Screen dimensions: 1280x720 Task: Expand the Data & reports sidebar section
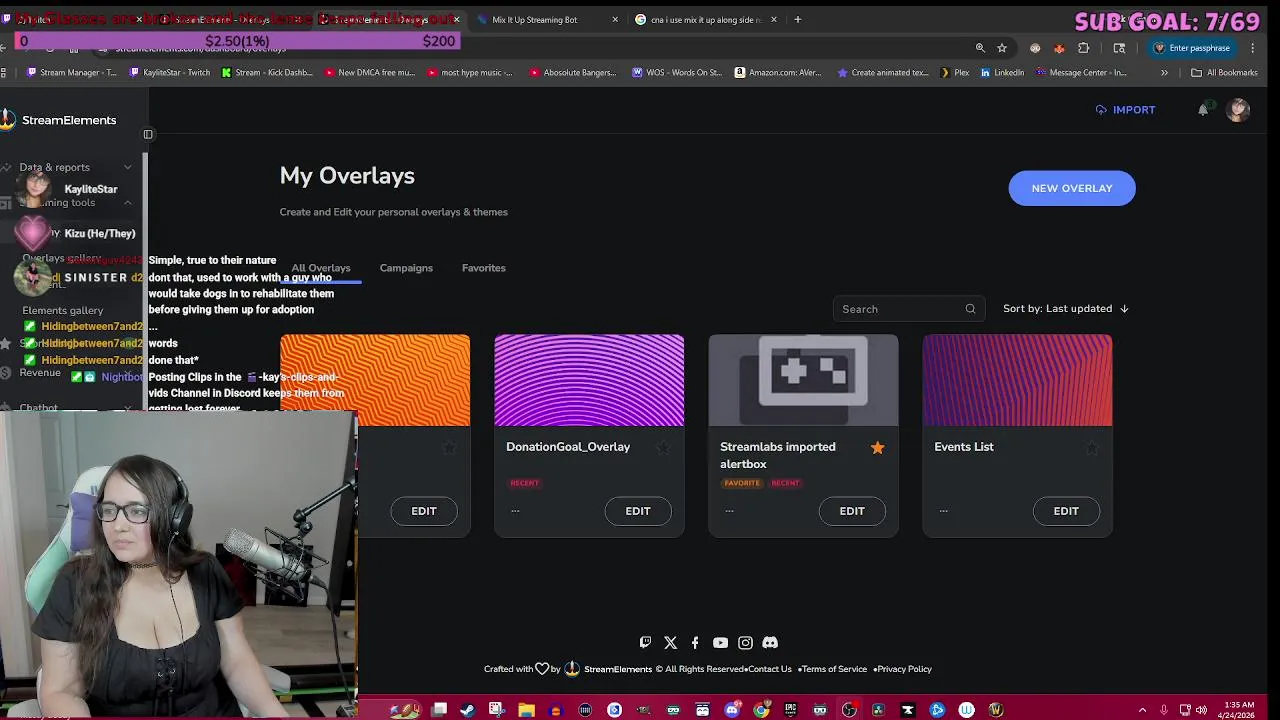click(127, 167)
